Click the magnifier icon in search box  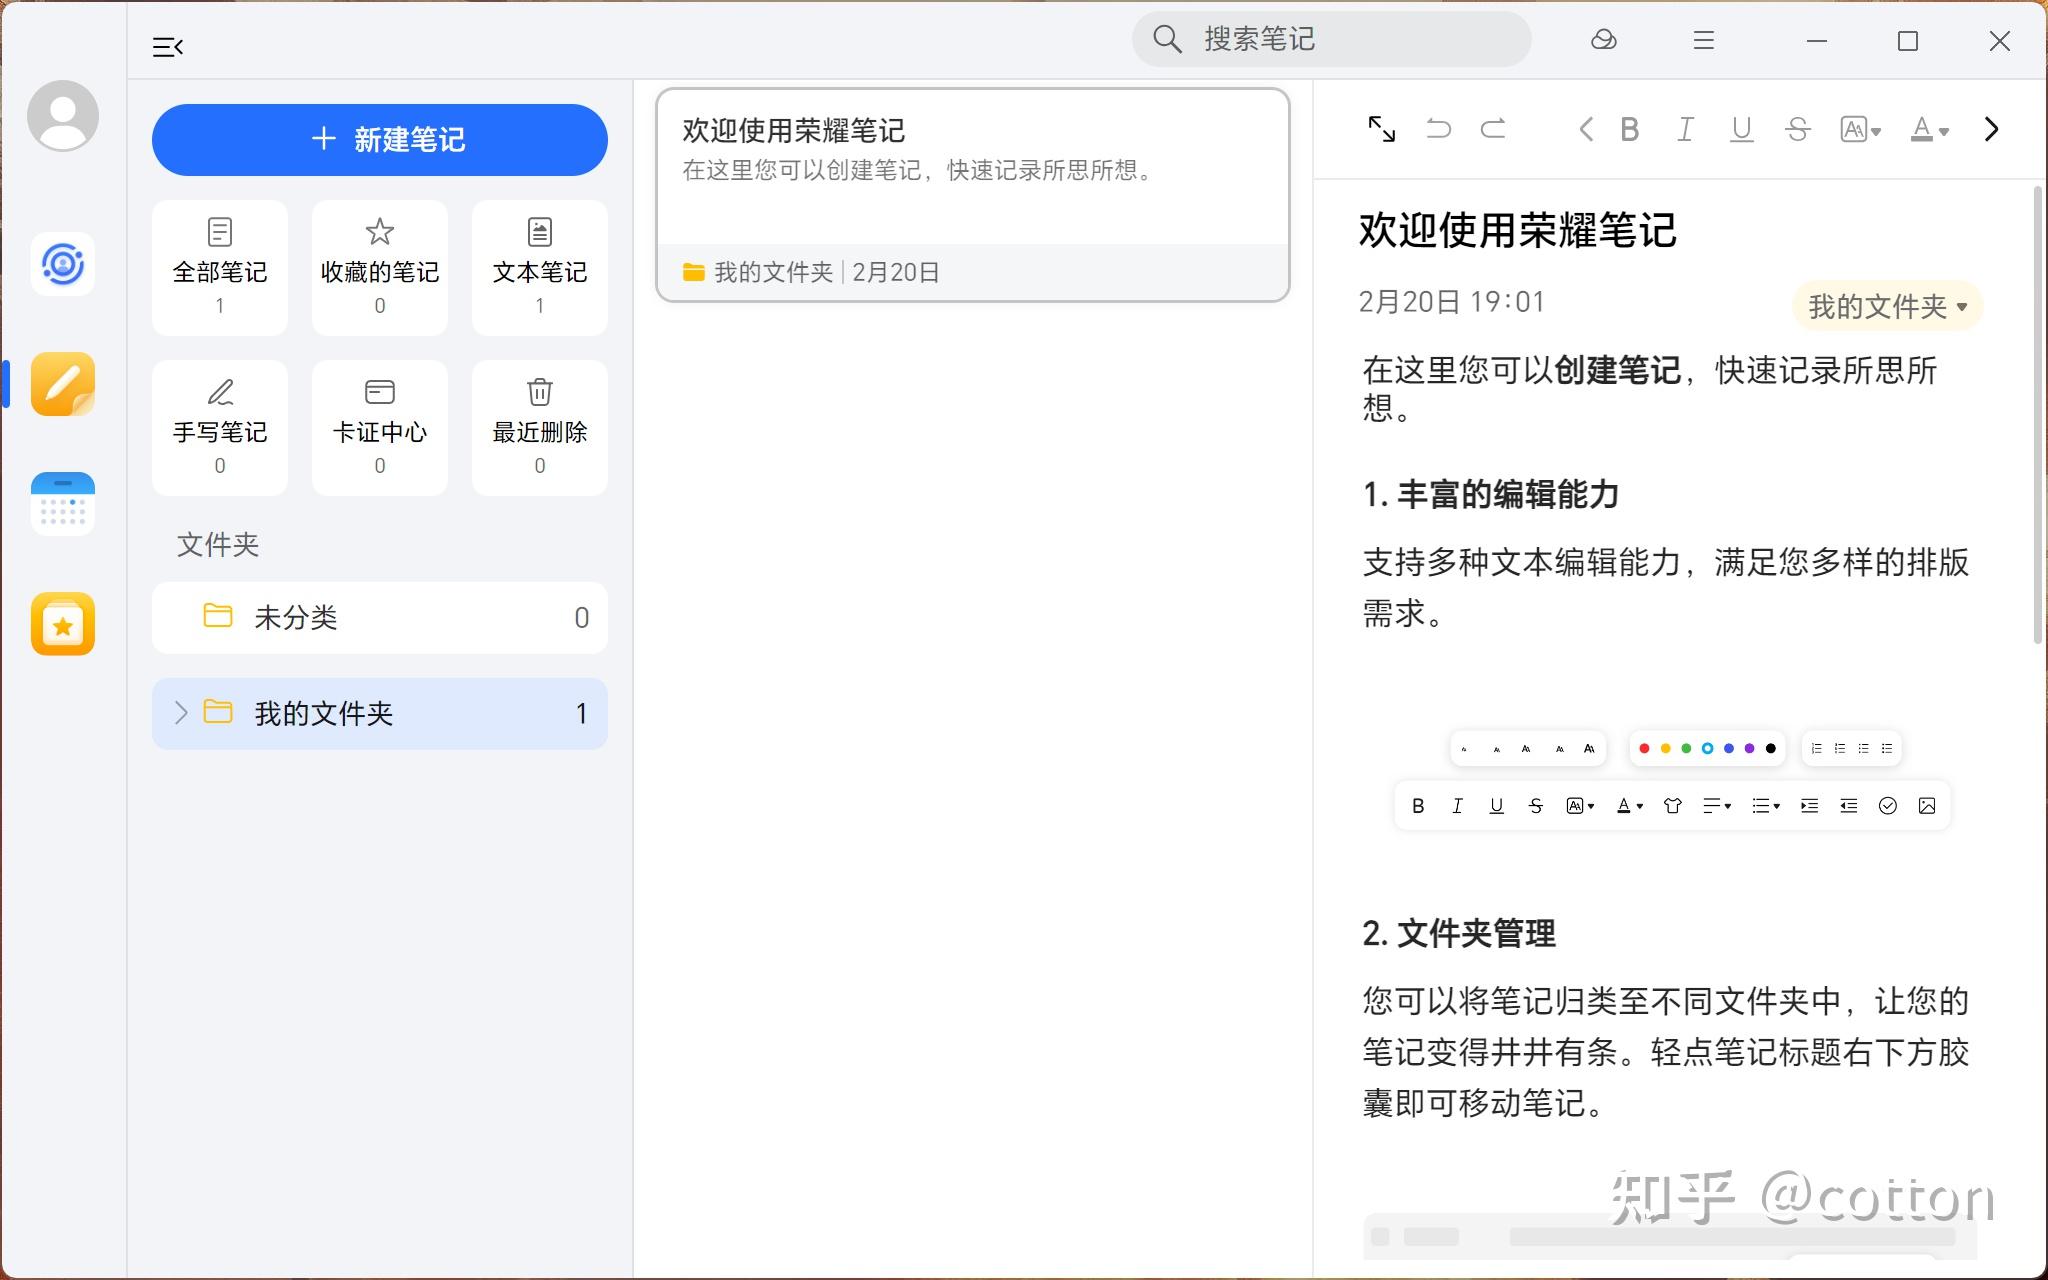click(1167, 39)
